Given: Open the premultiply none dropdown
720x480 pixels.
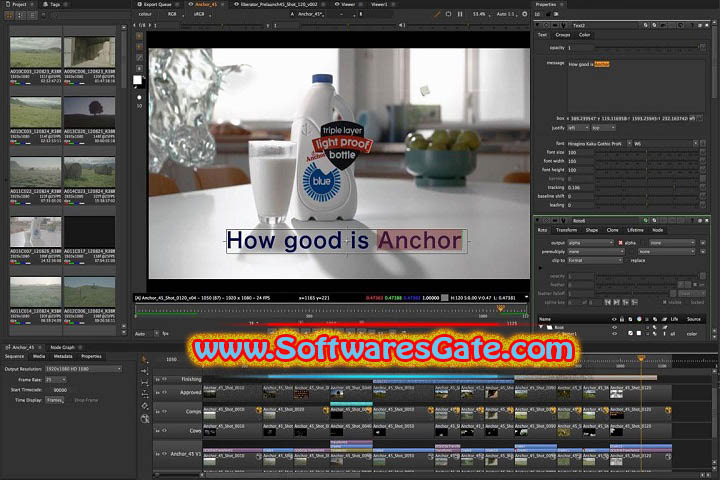Looking at the screenshot, I should click(596, 252).
